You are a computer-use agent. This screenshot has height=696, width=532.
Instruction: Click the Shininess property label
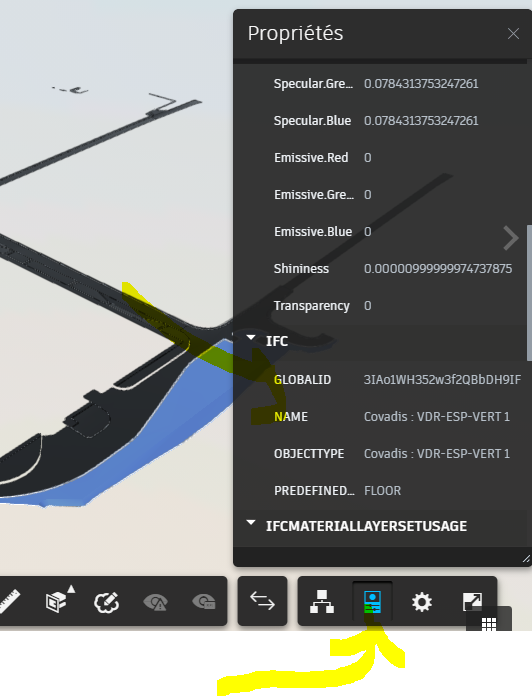click(301, 269)
